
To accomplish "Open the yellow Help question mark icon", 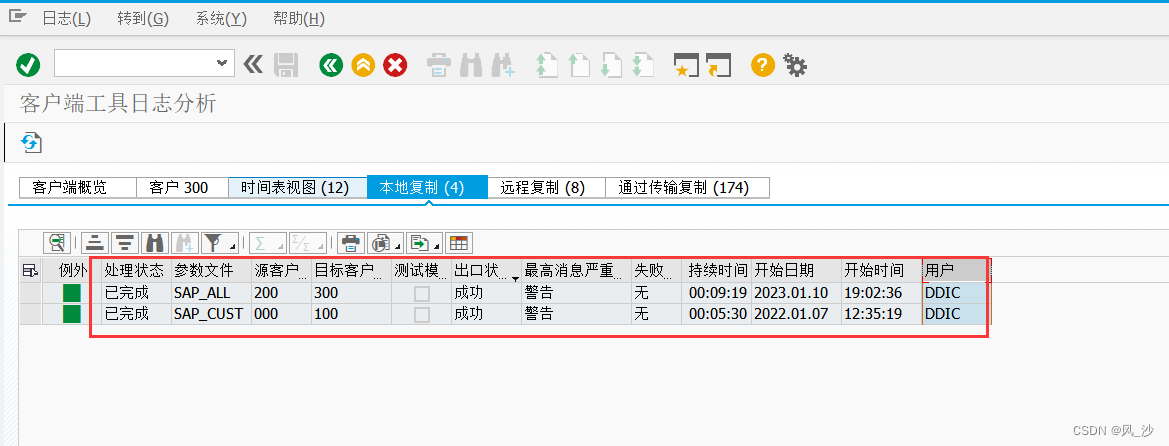I will pyautogui.click(x=763, y=66).
